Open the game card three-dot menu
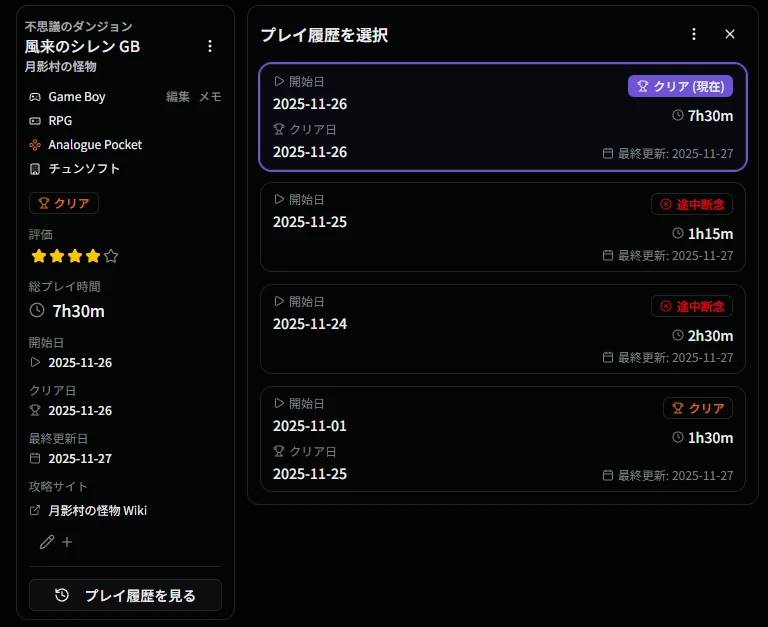 coord(210,46)
